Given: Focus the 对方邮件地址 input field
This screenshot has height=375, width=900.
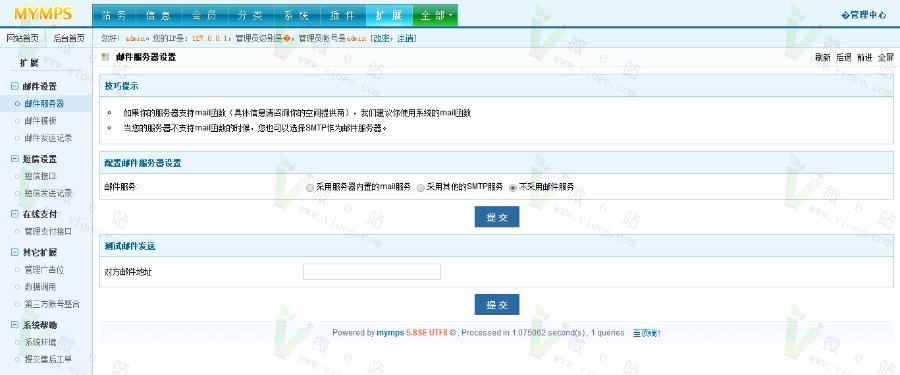Looking at the screenshot, I should (371, 272).
